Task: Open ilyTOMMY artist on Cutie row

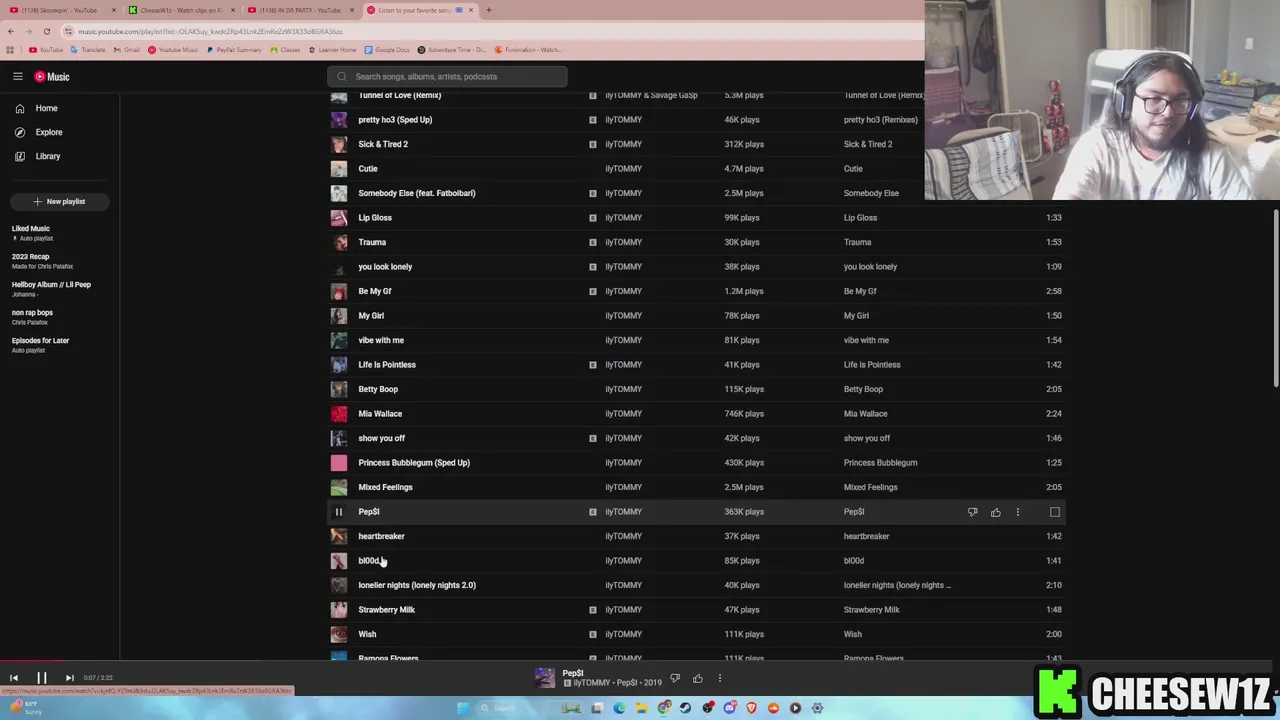Action: pyautogui.click(x=623, y=169)
